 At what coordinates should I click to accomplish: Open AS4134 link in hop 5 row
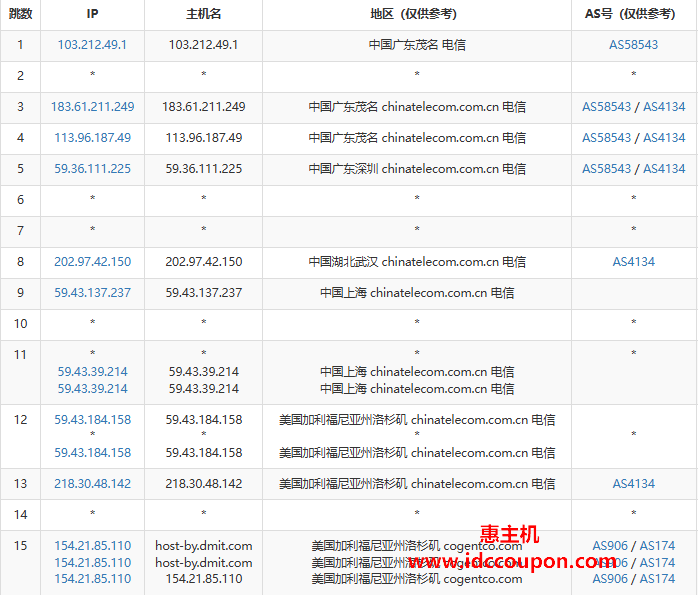[664, 169]
